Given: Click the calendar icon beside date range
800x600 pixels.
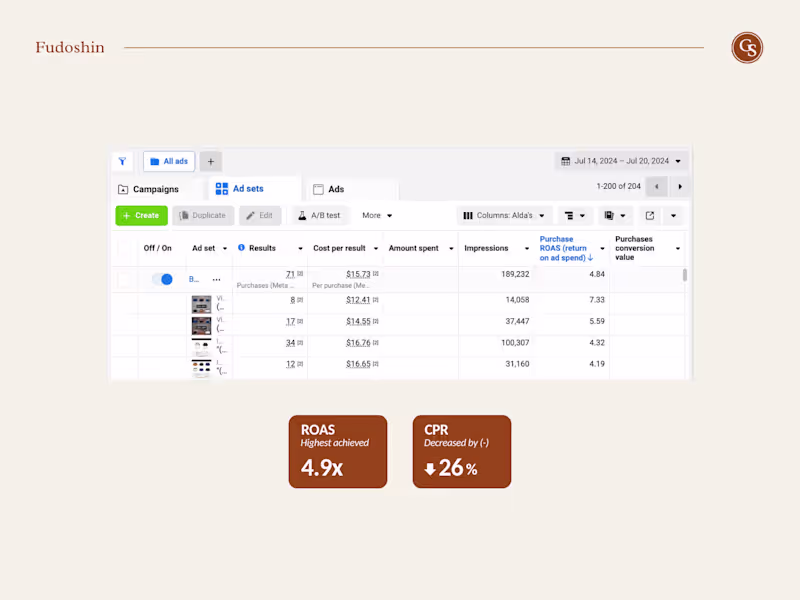Looking at the screenshot, I should click(x=565, y=161).
